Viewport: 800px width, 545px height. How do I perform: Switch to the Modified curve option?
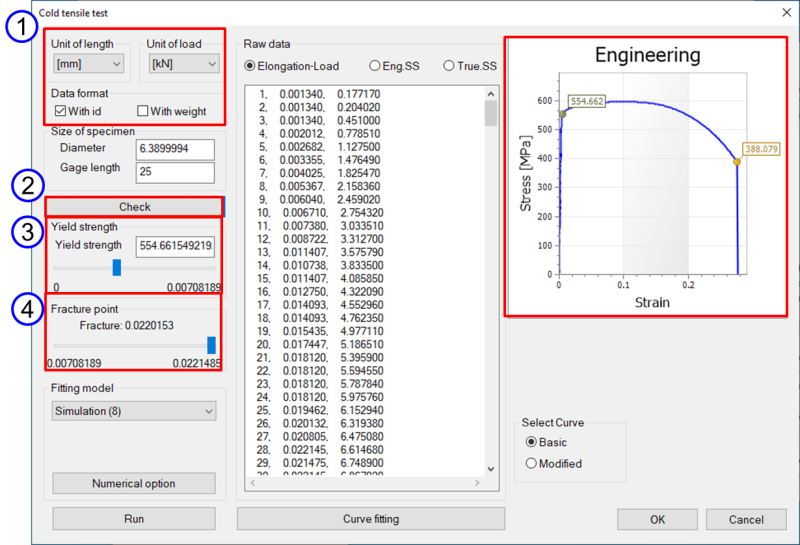[531, 463]
